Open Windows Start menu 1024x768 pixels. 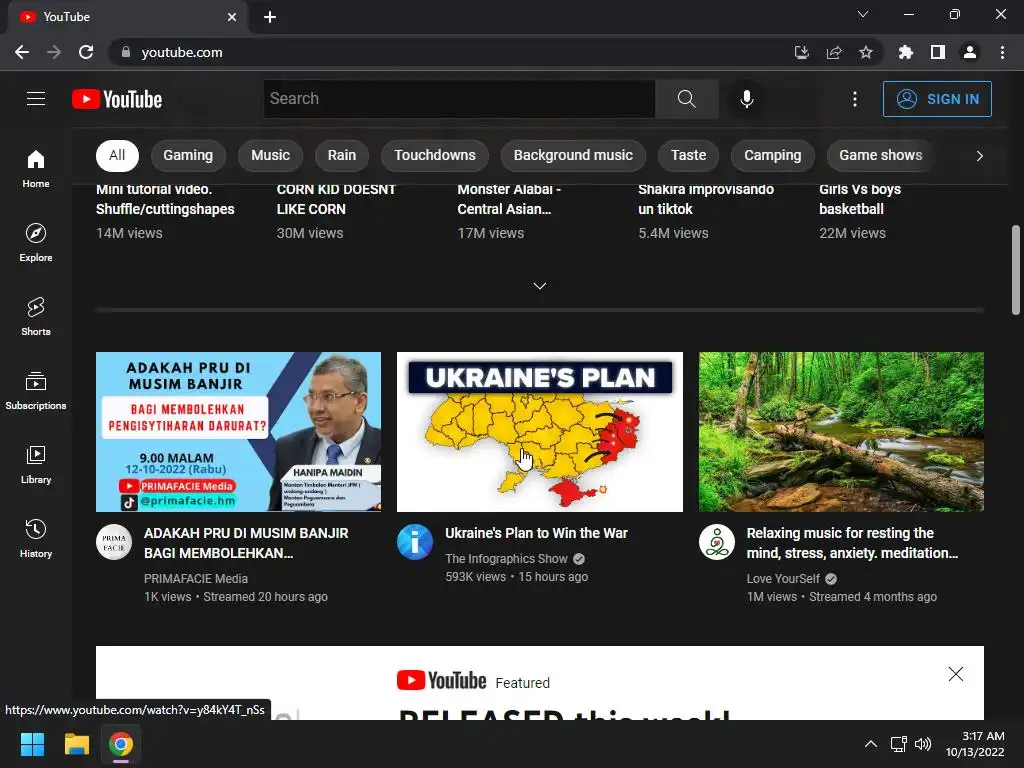point(32,744)
